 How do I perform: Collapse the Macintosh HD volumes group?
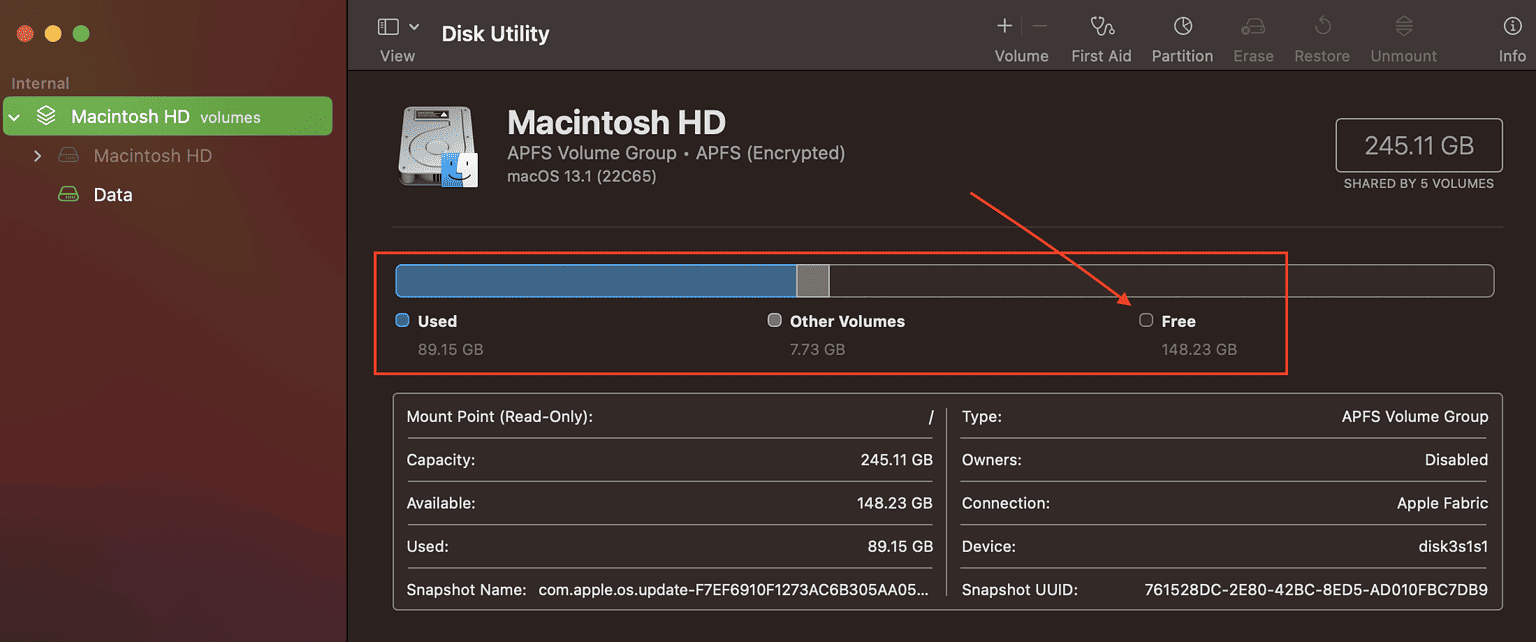pyautogui.click(x=13, y=116)
